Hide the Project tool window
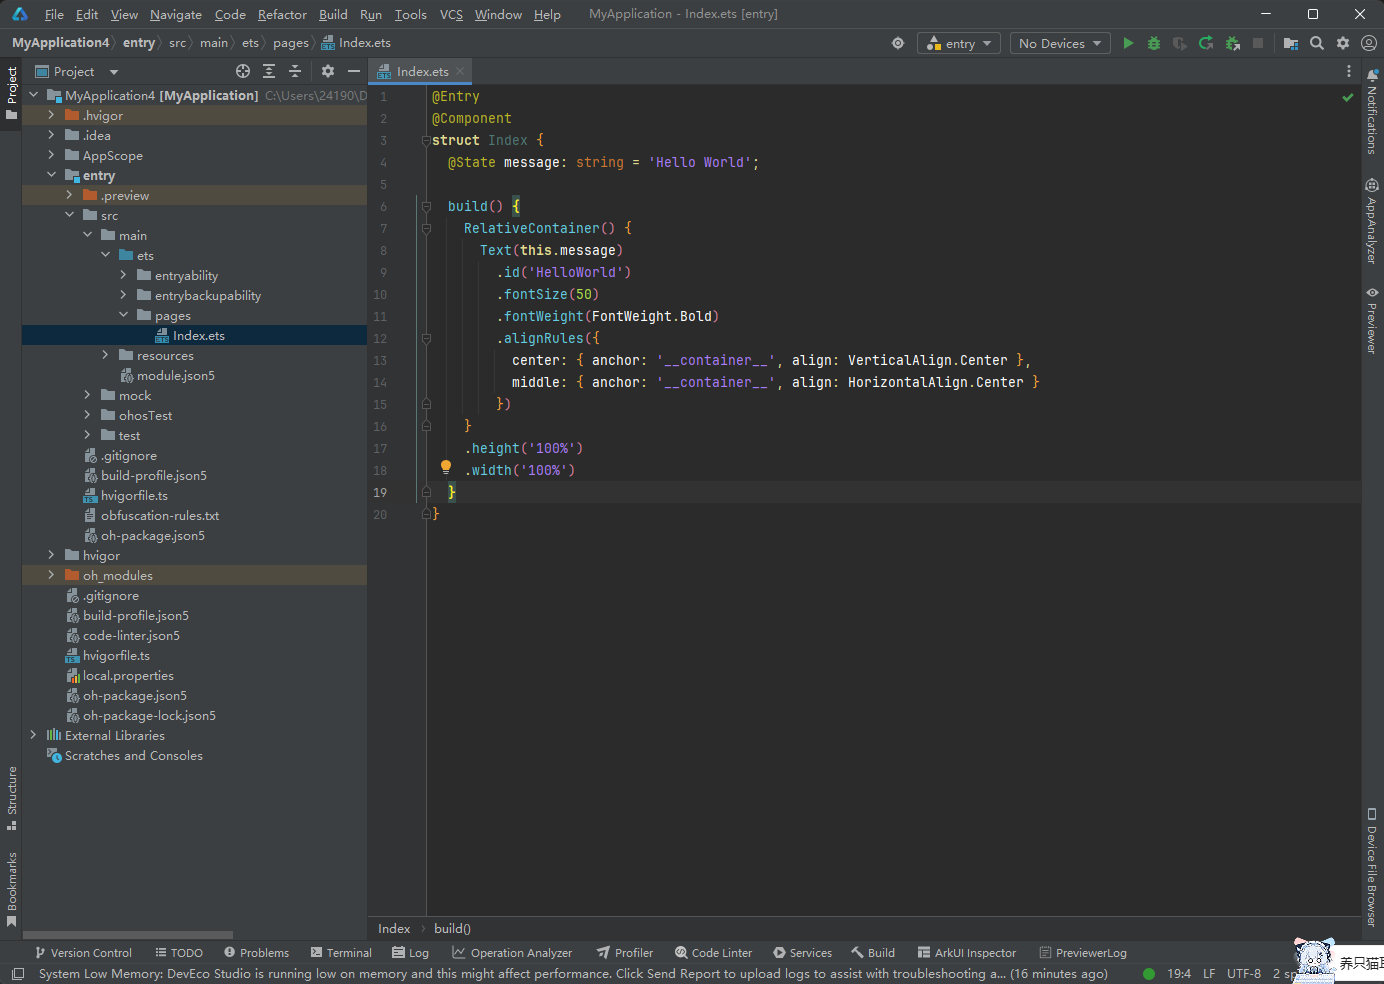 click(353, 71)
